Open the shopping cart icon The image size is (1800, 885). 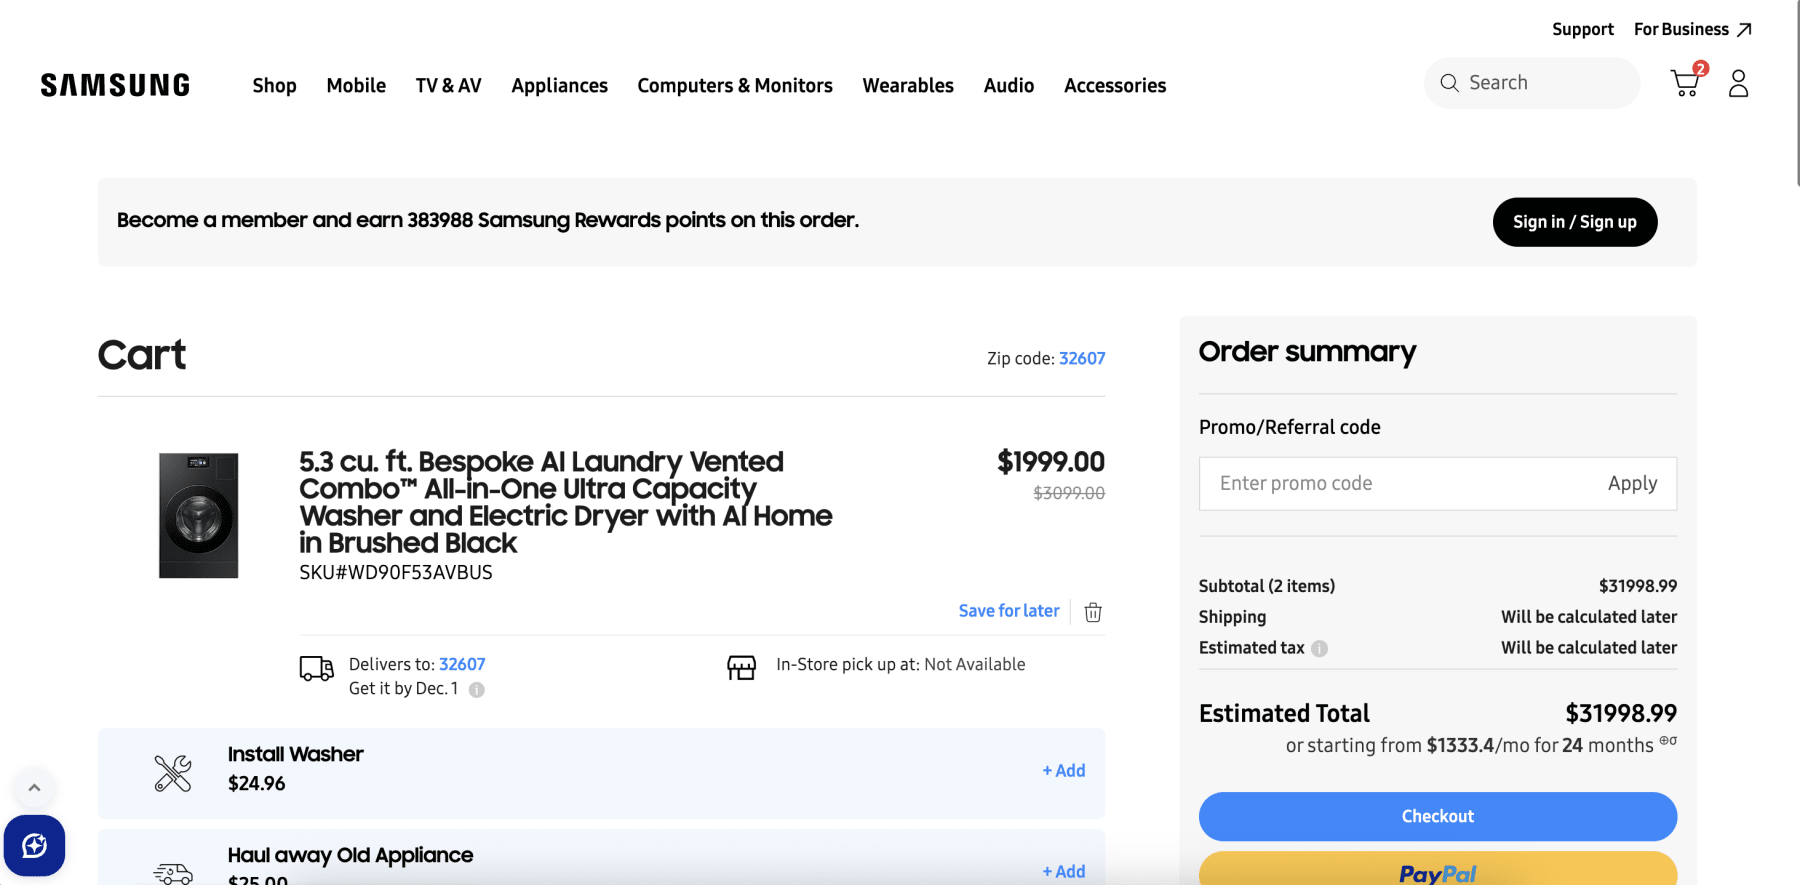pos(1684,84)
